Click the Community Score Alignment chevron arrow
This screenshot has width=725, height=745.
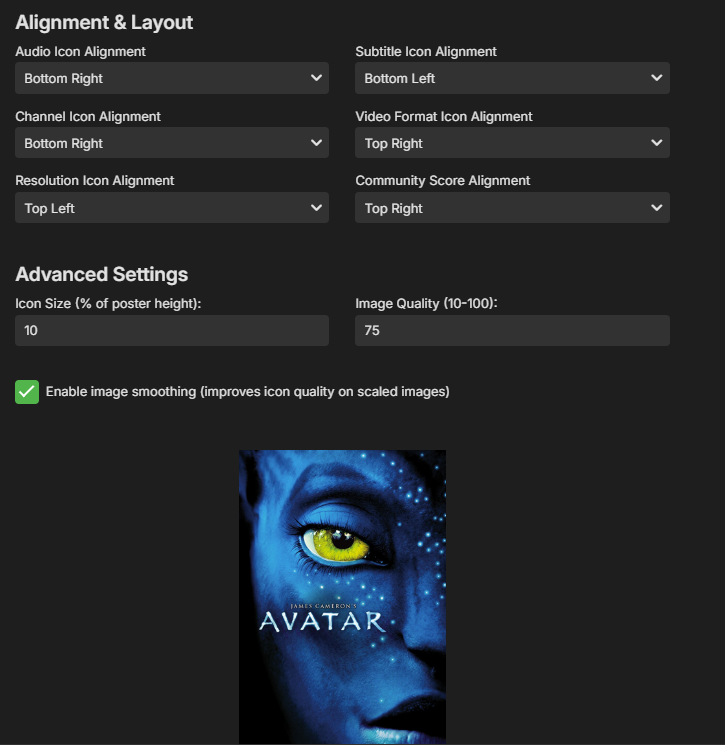tap(657, 208)
